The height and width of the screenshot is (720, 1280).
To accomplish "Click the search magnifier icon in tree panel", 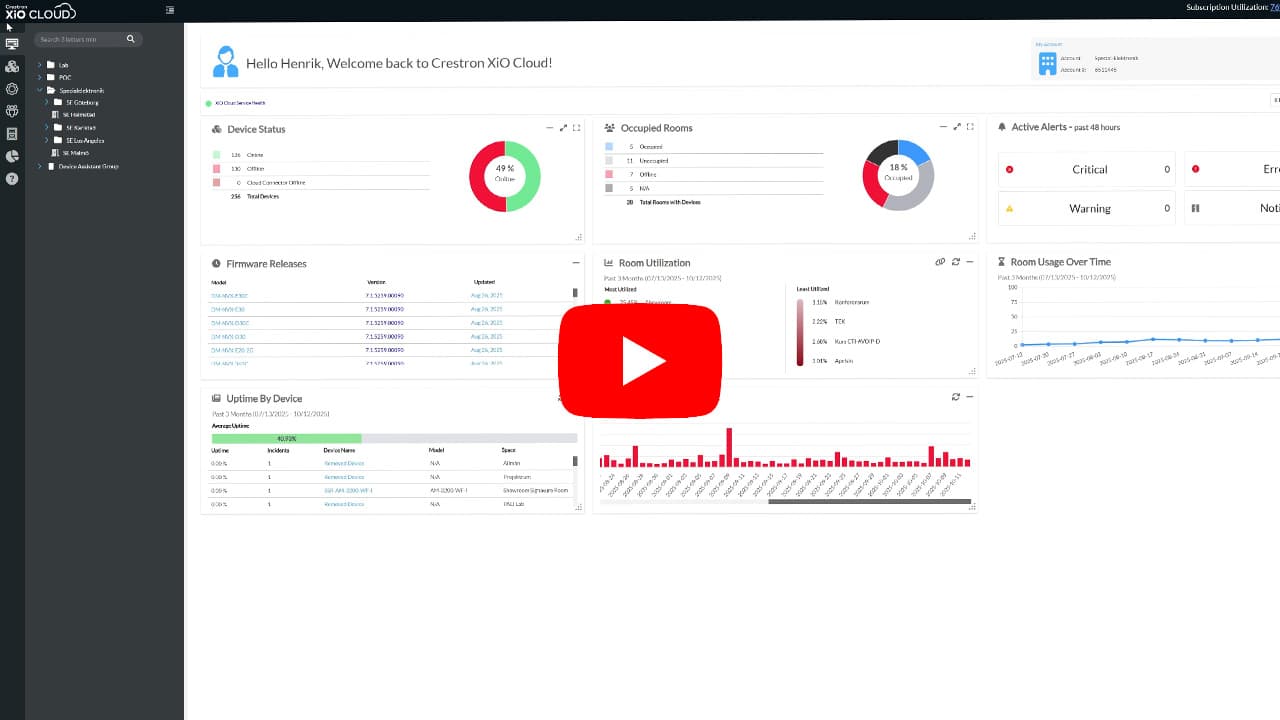I will pos(130,39).
